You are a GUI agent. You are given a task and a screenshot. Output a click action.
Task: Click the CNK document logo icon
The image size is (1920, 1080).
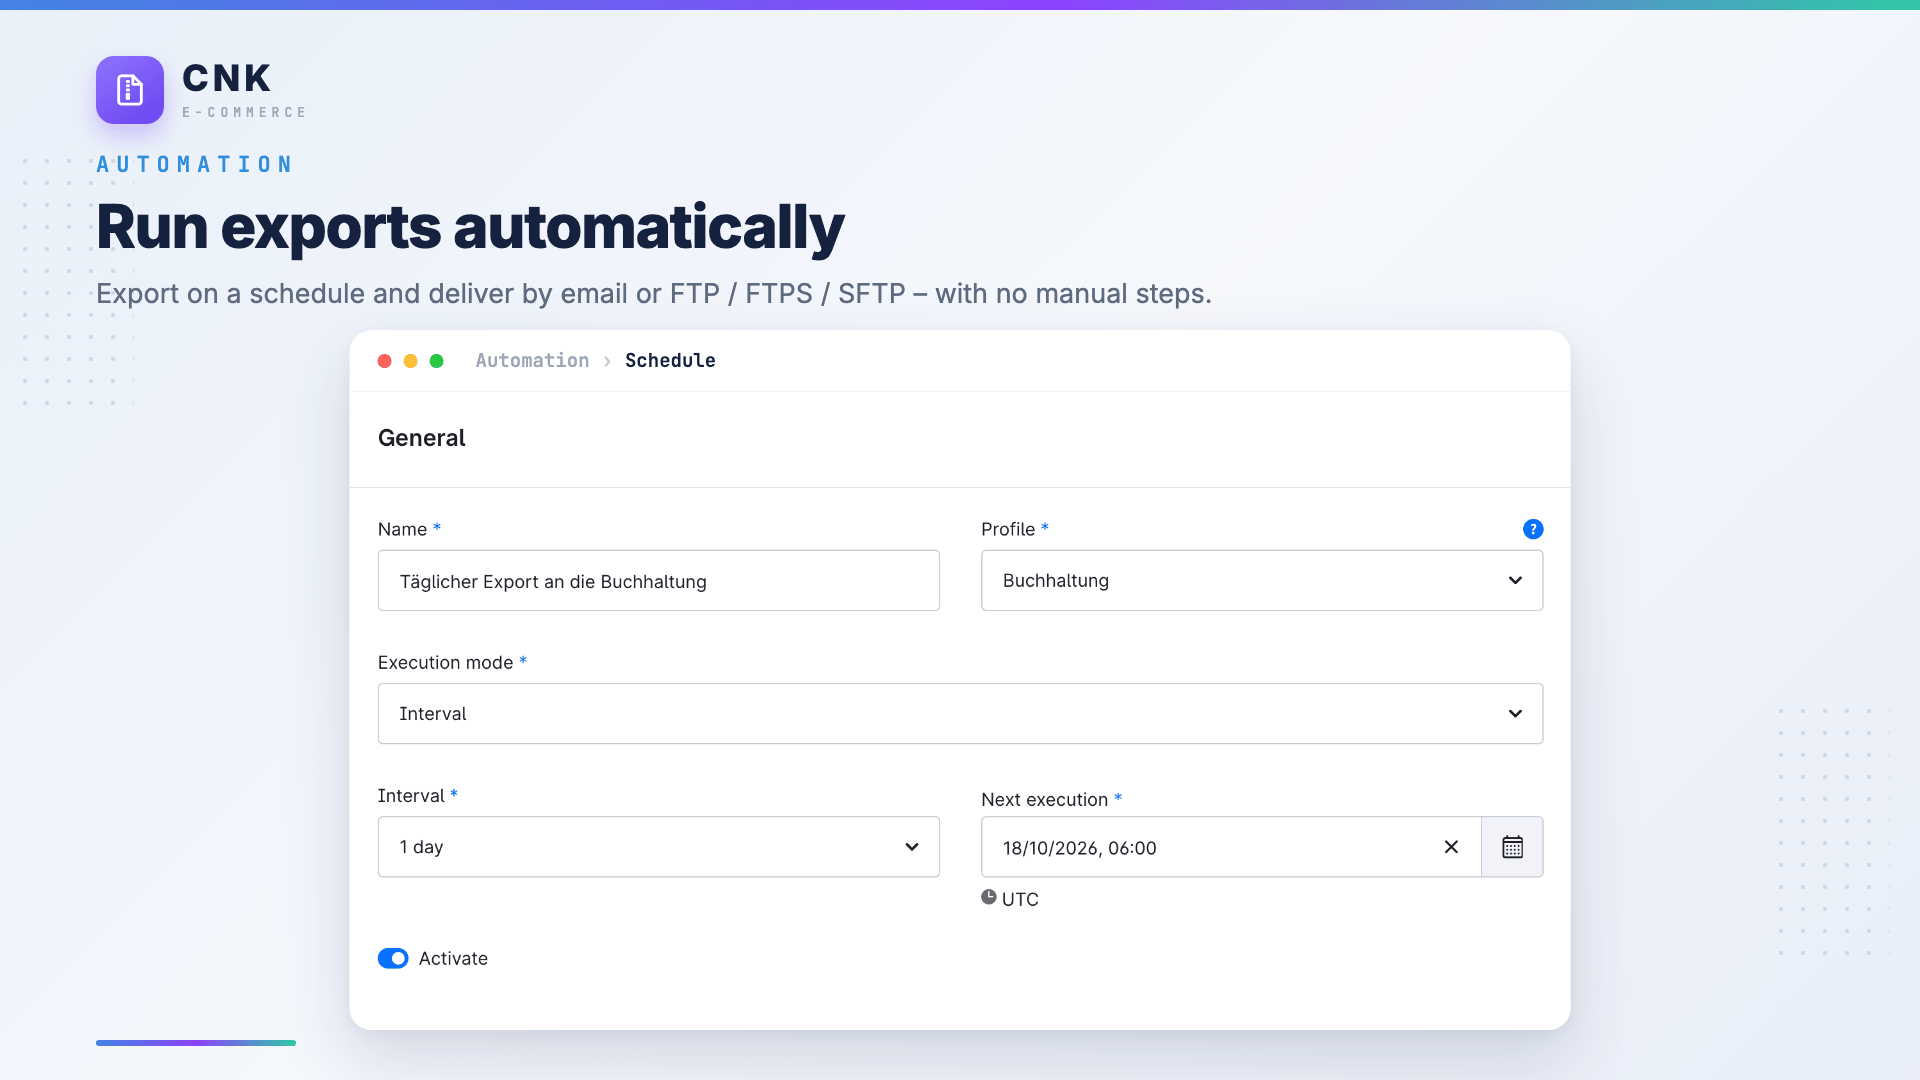pyautogui.click(x=130, y=90)
